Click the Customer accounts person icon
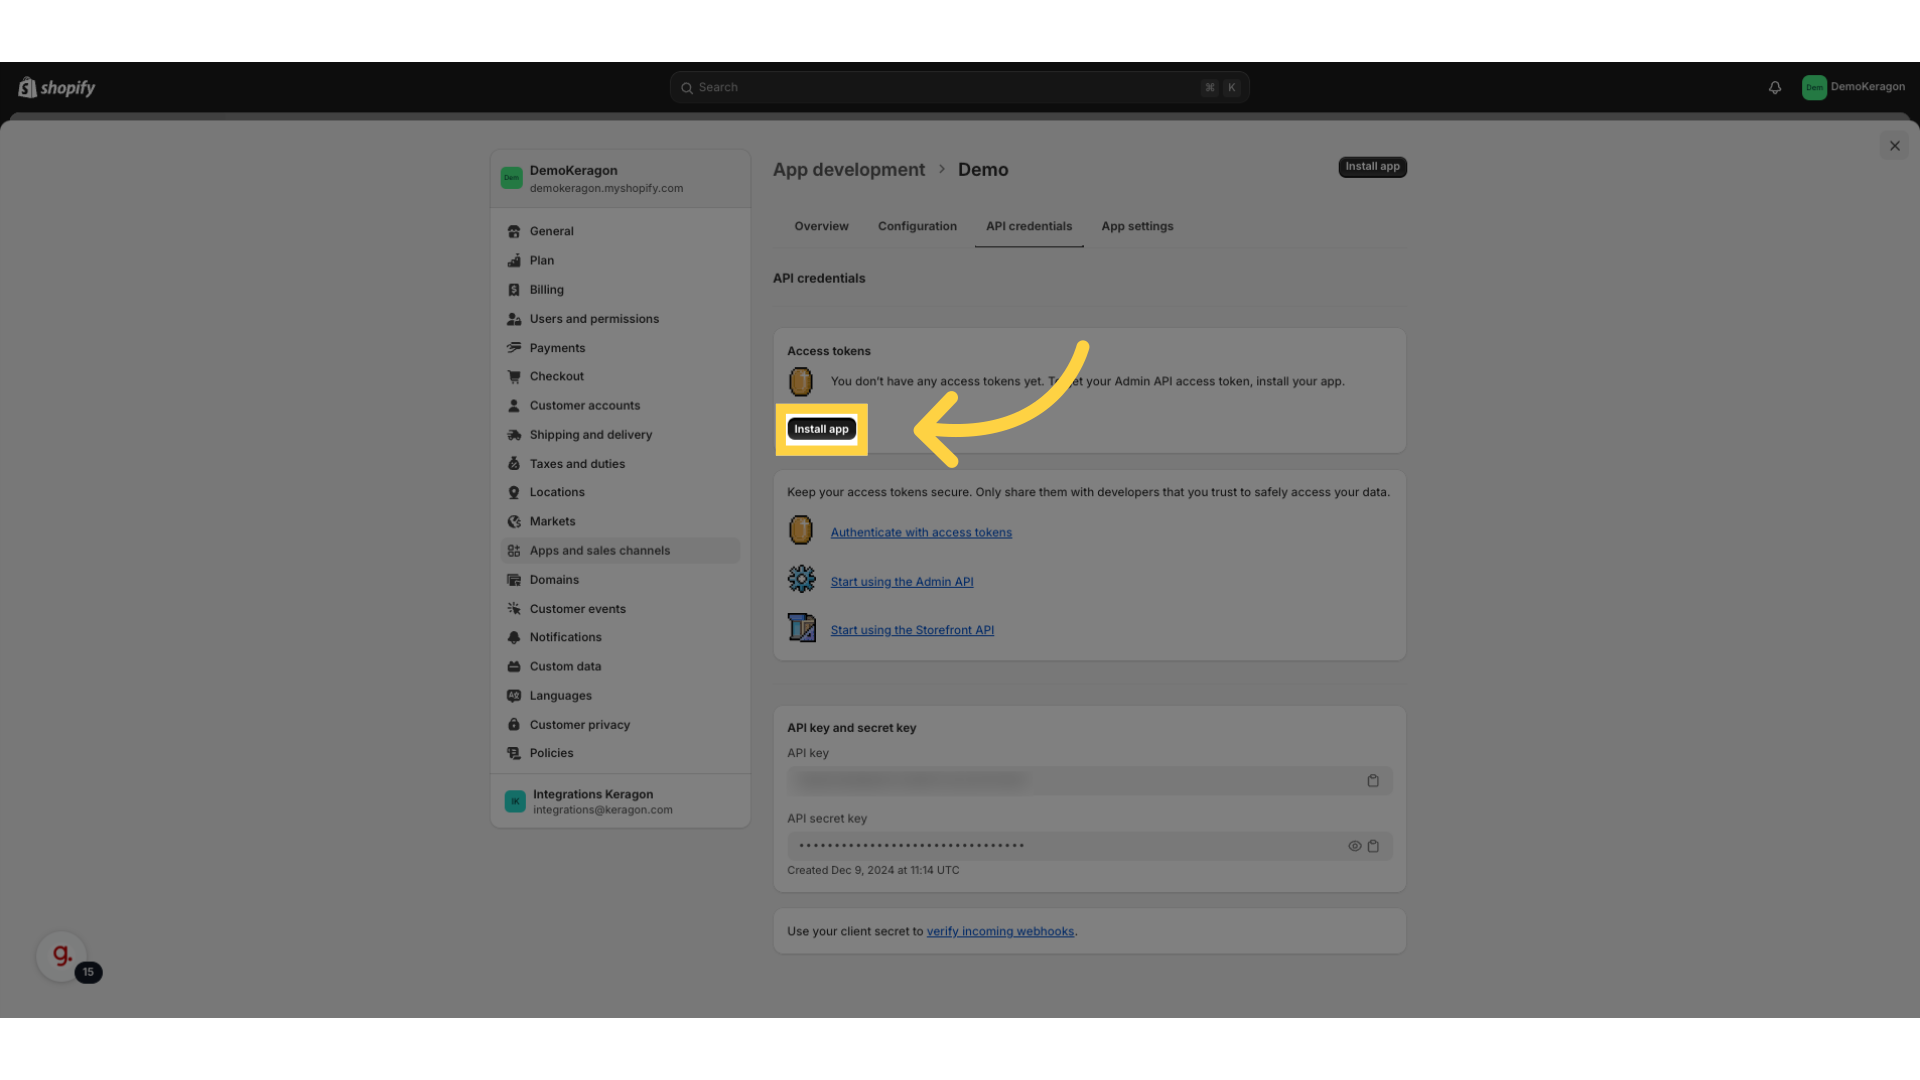Viewport: 1920px width, 1080px height. coord(514,406)
